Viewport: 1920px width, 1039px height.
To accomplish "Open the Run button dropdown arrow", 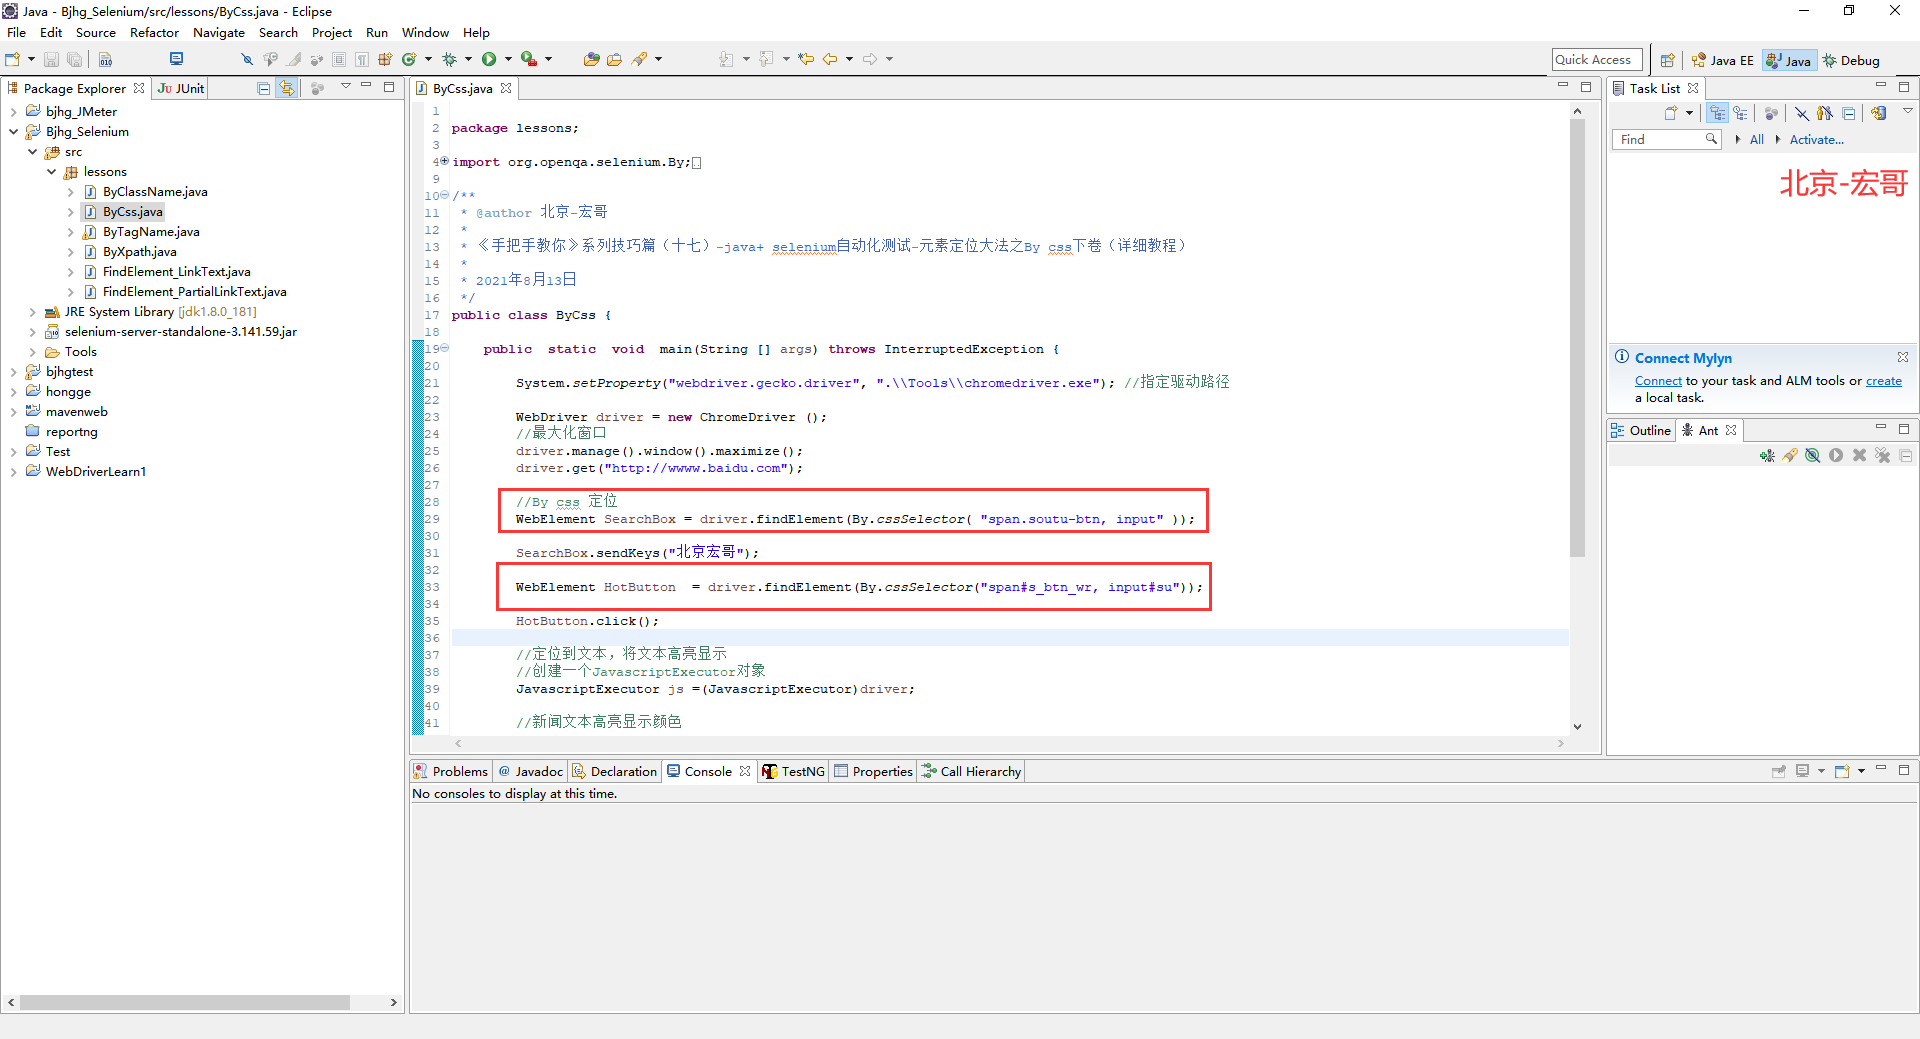I will pos(508,60).
